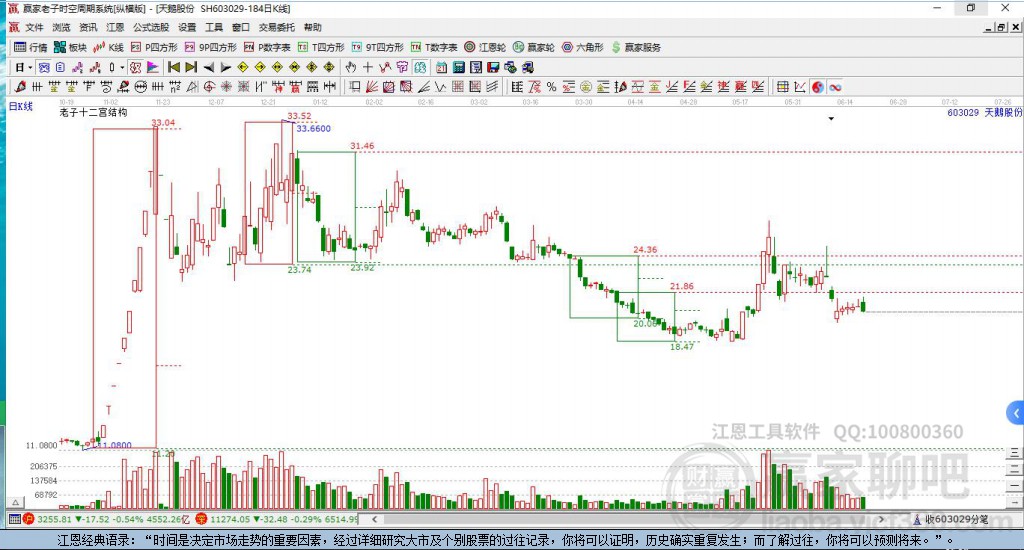Image resolution: width=1024 pixels, height=550 pixels.
Task: Open the 六角形 hexagon tool
Action: [x=583, y=47]
